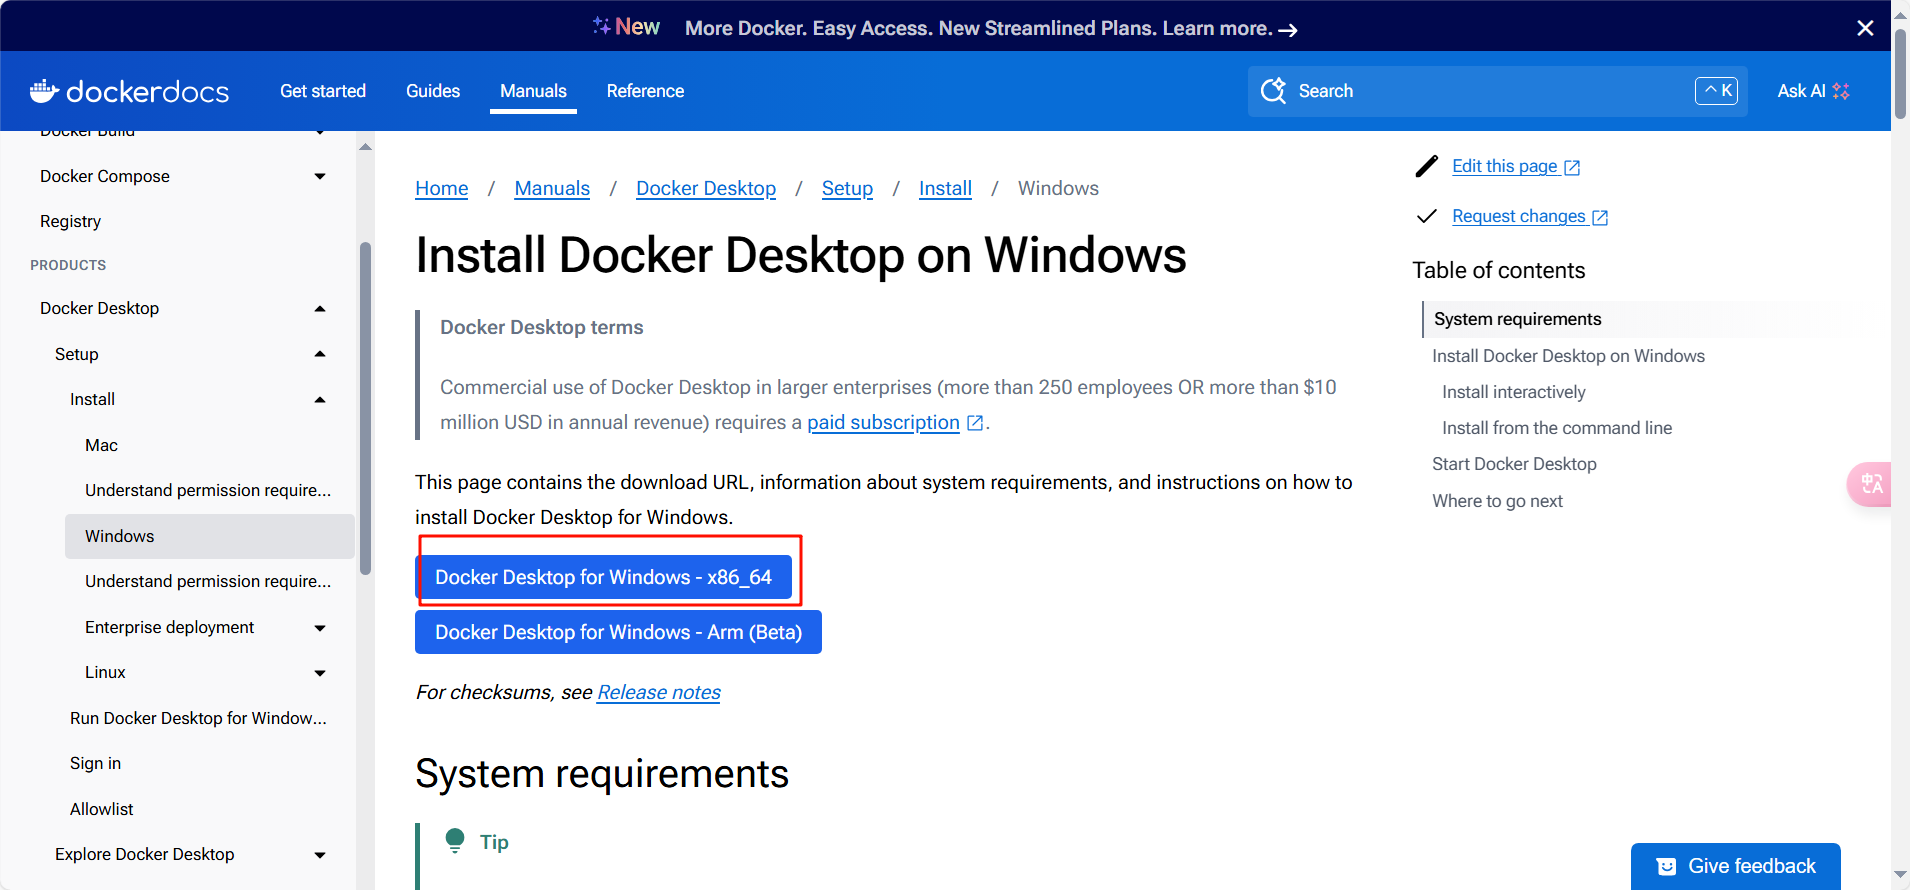
Task: Click the floating pink translate icon
Action: click(1870, 484)
